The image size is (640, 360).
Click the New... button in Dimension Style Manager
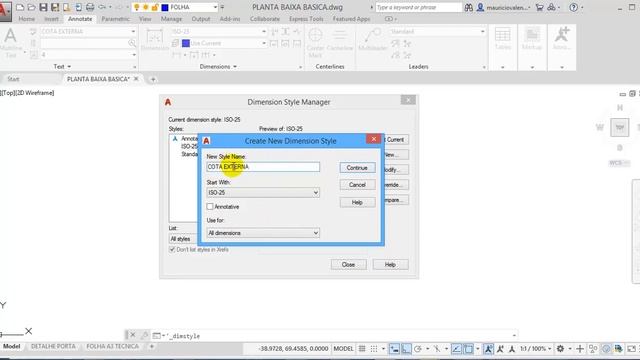click(x=396, y=155)
